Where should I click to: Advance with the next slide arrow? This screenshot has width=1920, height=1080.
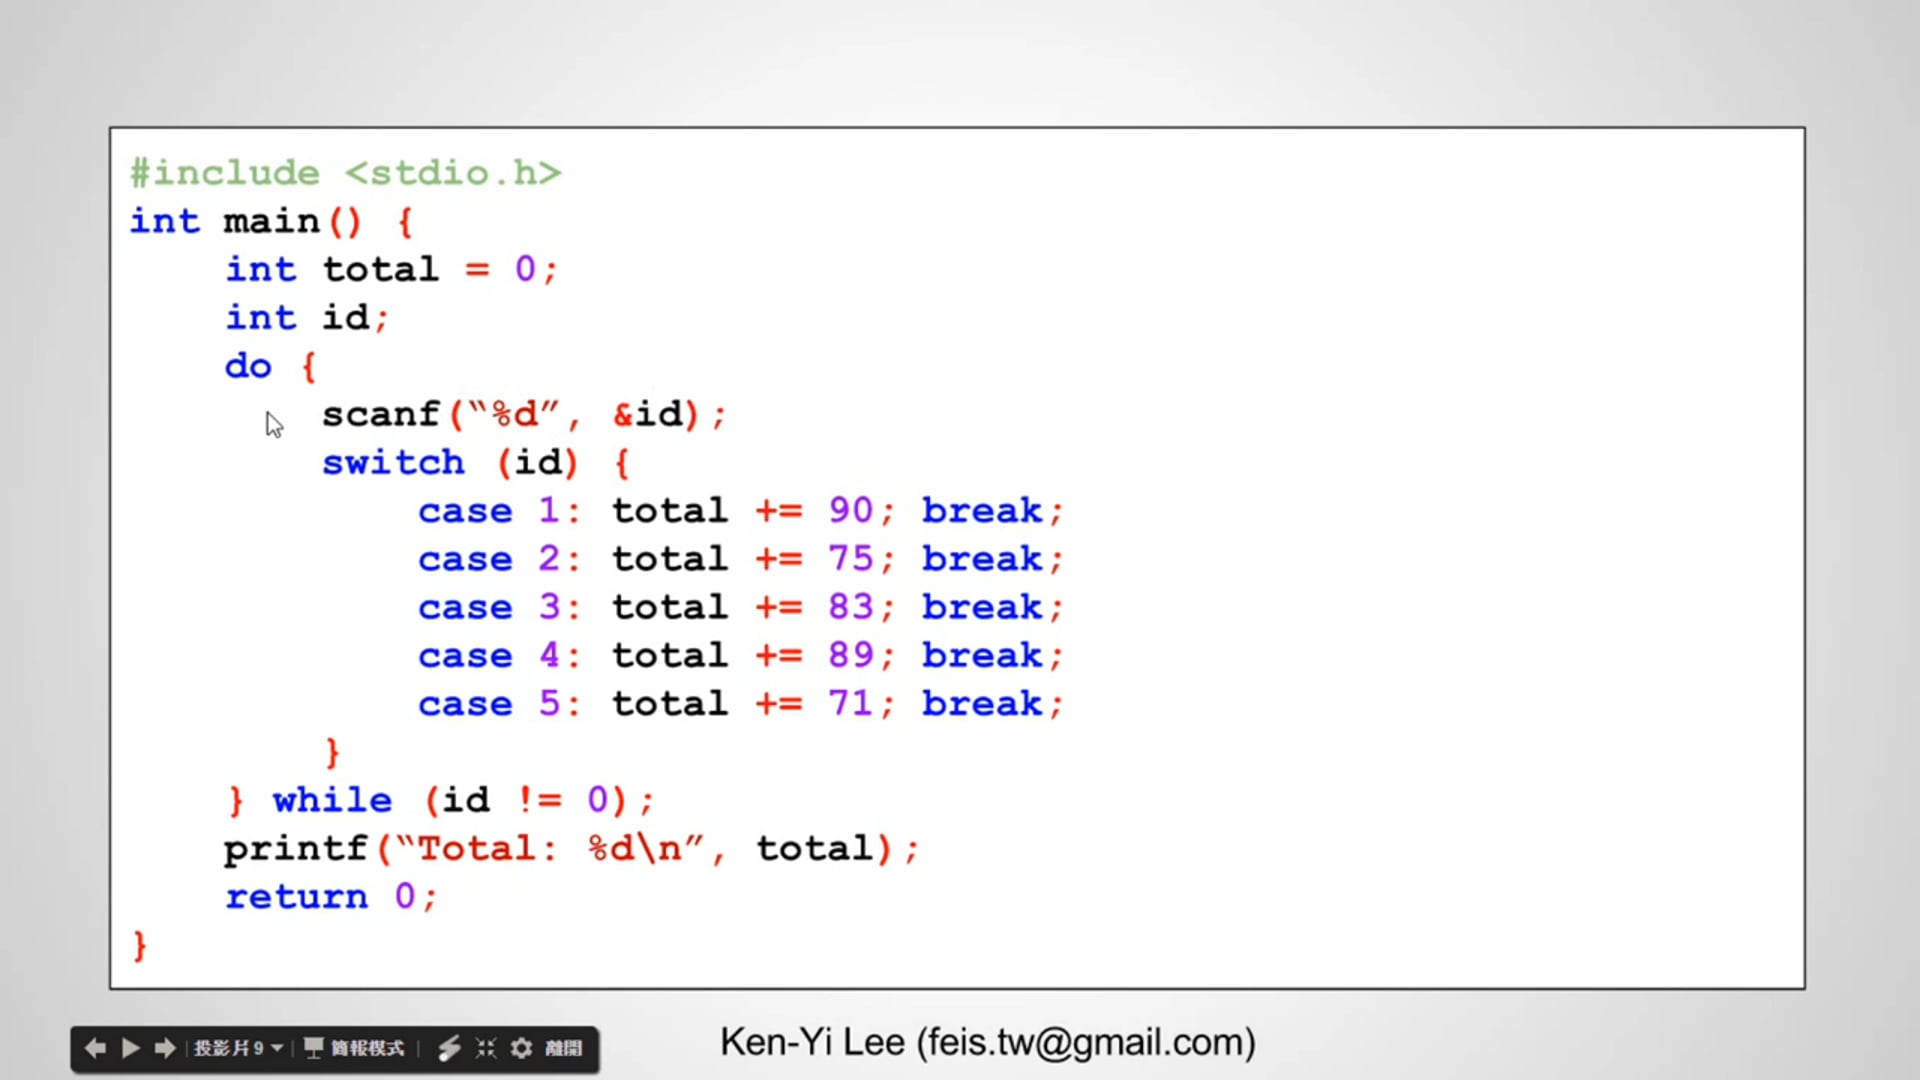click(x=165, y=1048)
